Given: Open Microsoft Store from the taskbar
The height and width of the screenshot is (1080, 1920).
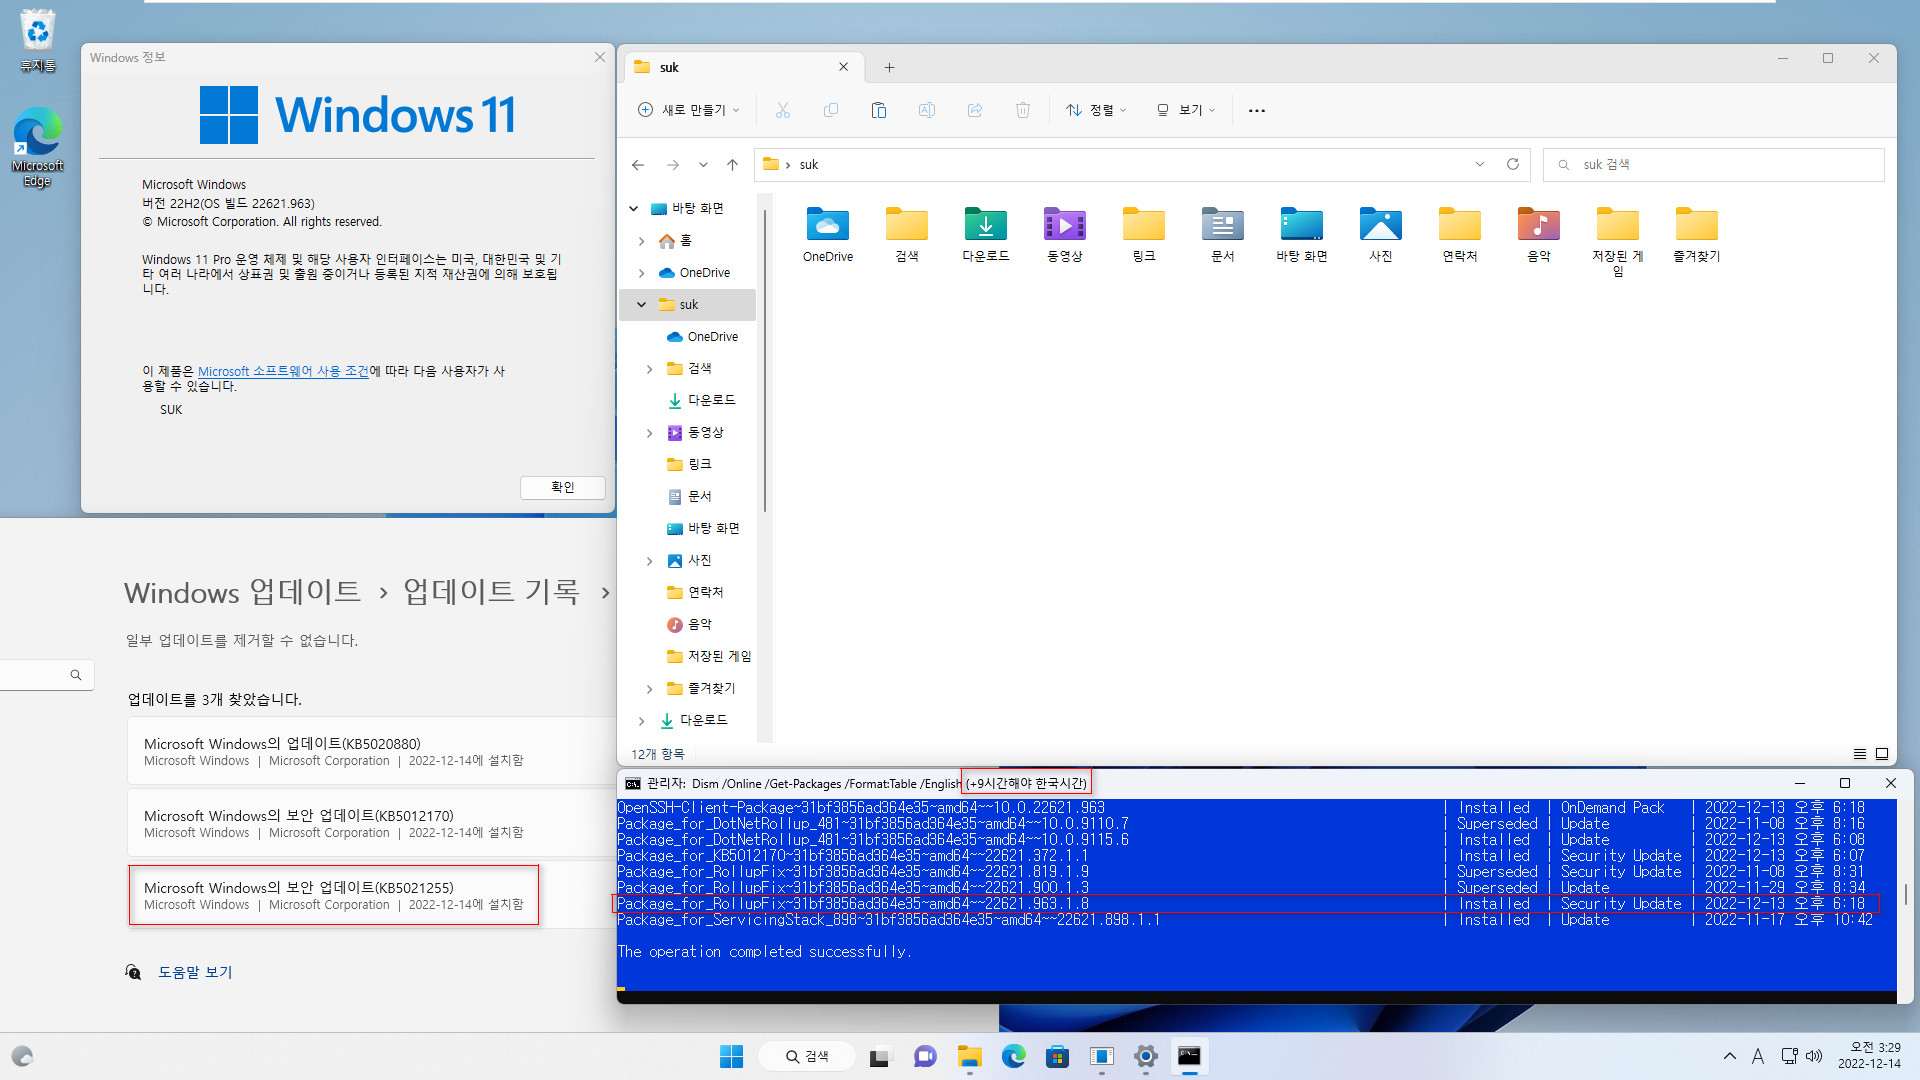Looking at the screenshot, I should click(x=1058, y=1056).
